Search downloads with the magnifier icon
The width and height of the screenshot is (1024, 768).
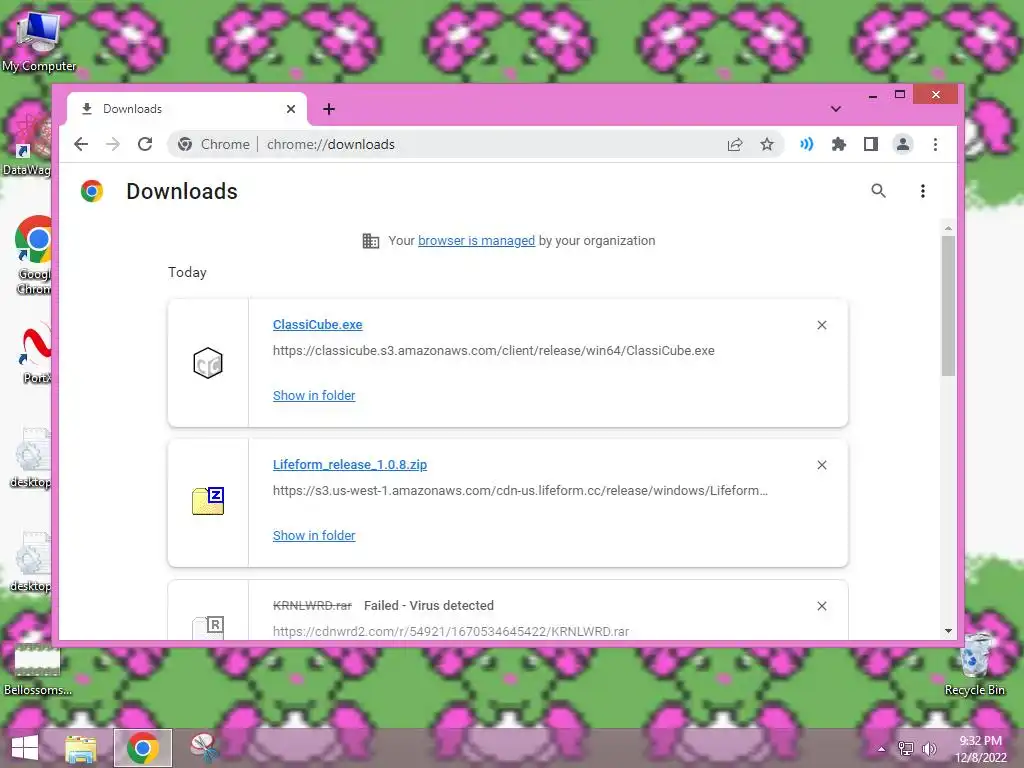[878, 191]
